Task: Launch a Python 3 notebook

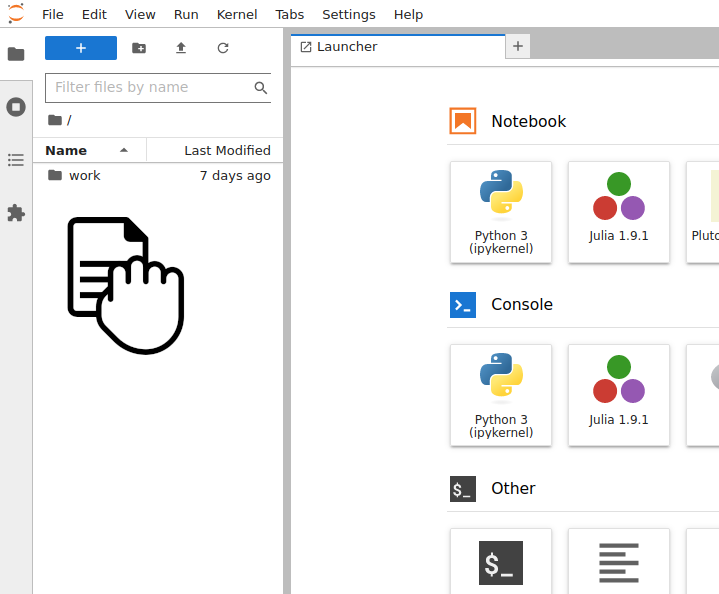Action: click(x=501, y=212)
